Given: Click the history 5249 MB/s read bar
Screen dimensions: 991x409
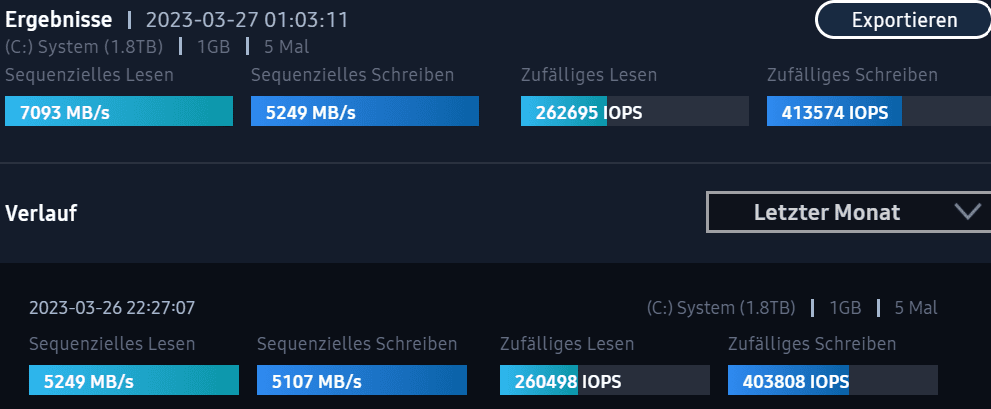Looking at the screenshot, I should click(x=134, y=381).
